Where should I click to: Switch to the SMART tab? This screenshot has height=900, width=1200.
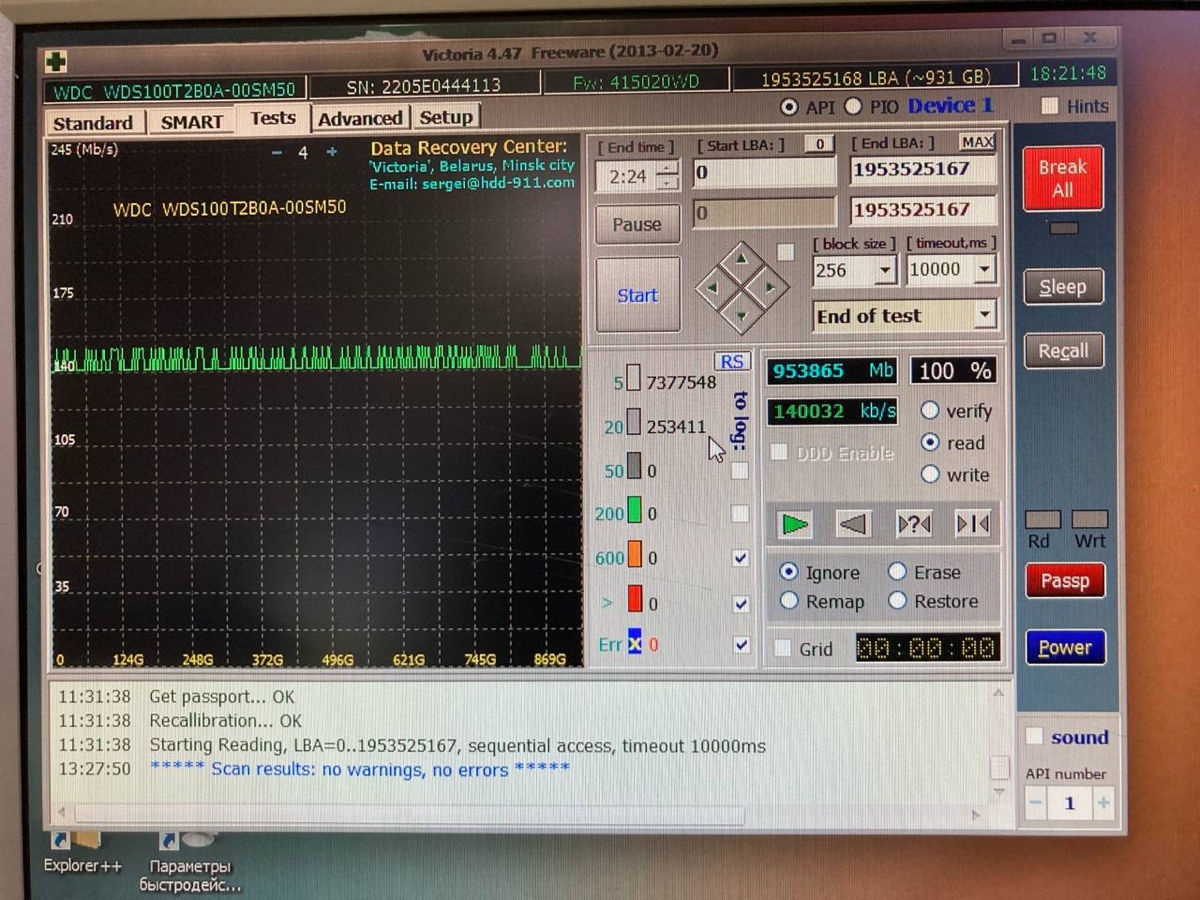[191, 122]
